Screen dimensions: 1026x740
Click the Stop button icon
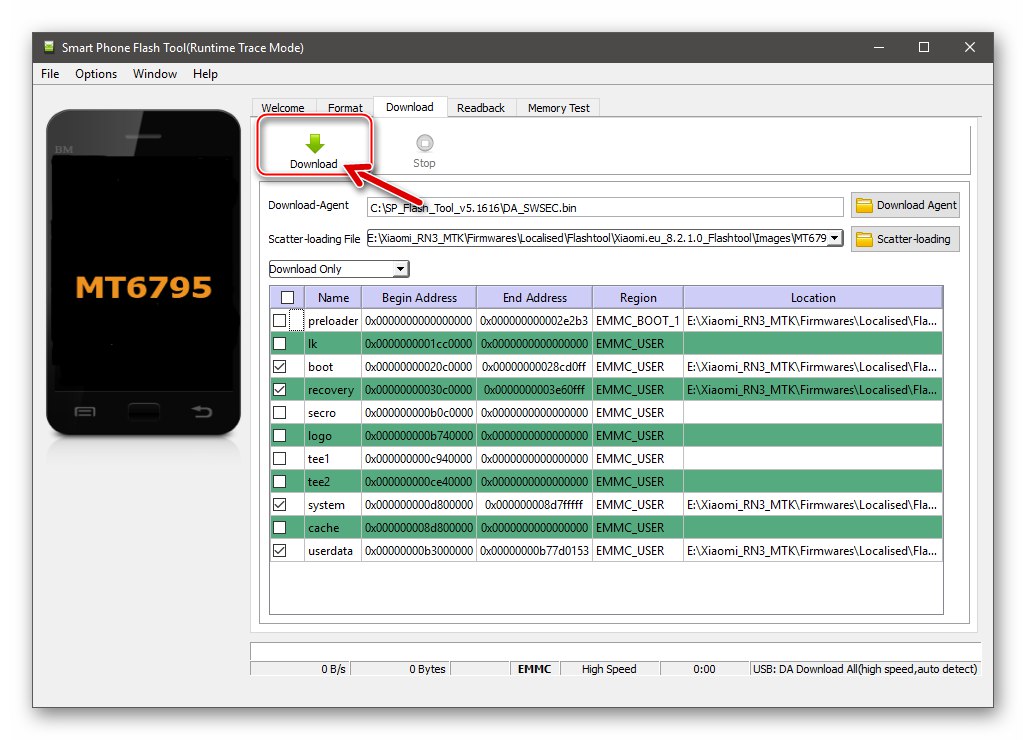pos(425,143)
